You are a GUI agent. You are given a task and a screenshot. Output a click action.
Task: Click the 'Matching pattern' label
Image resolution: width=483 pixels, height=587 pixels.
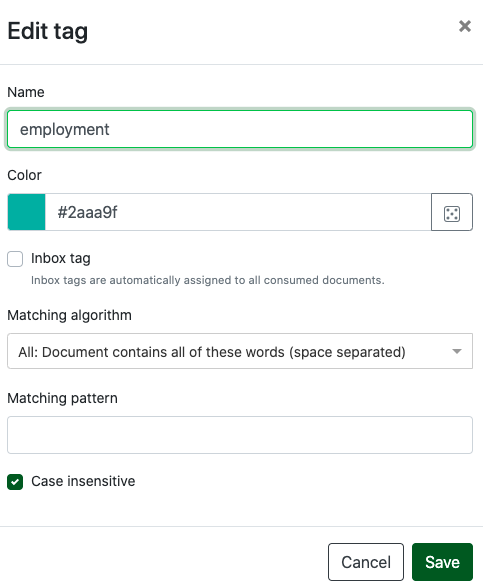click(x=63, y=398)
